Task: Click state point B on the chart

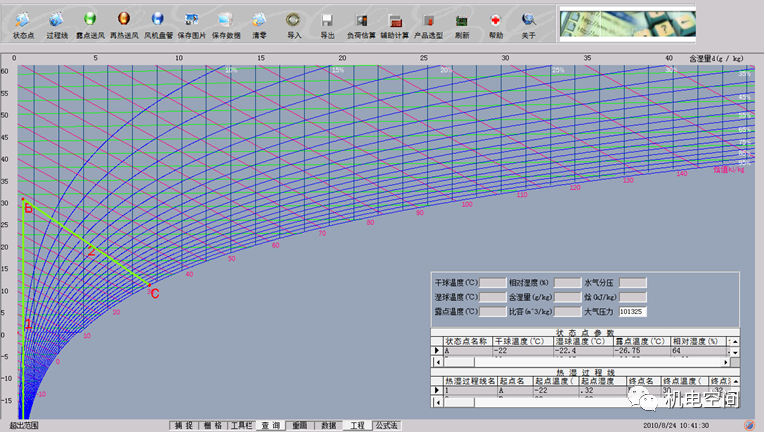Action: coord(23,199)
